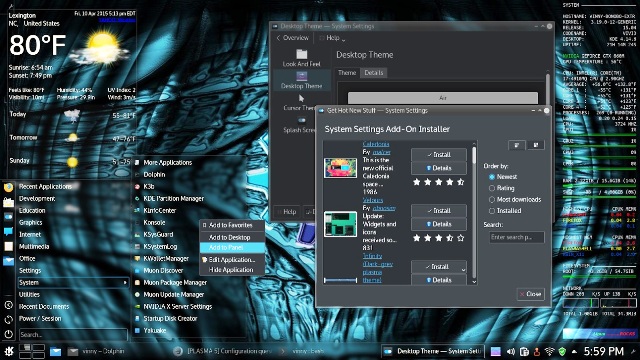Click the launcher Search field

click(x=73, y=335)
